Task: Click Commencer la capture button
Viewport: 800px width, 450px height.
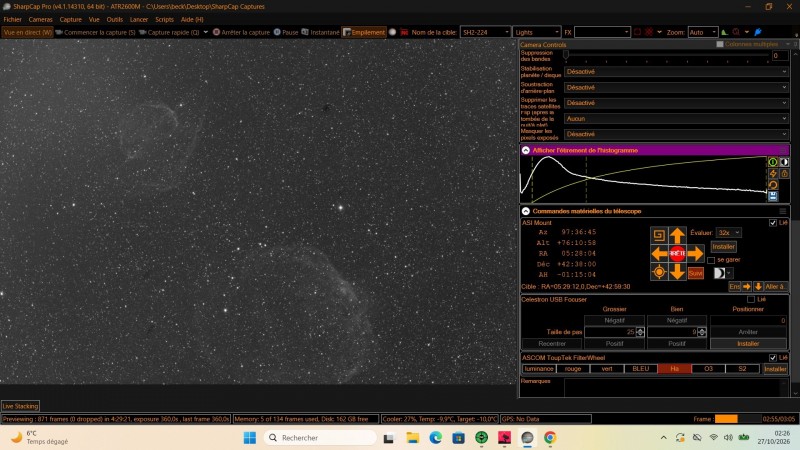Action: [95, 32]
